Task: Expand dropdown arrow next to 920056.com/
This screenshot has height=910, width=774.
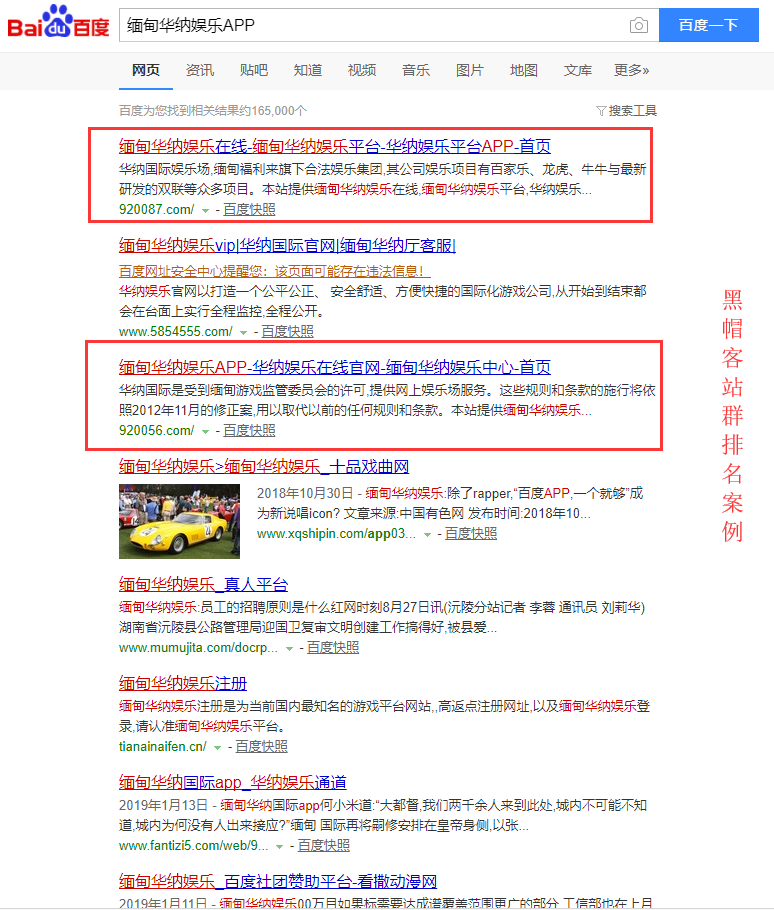Action: tap(205, 431)
